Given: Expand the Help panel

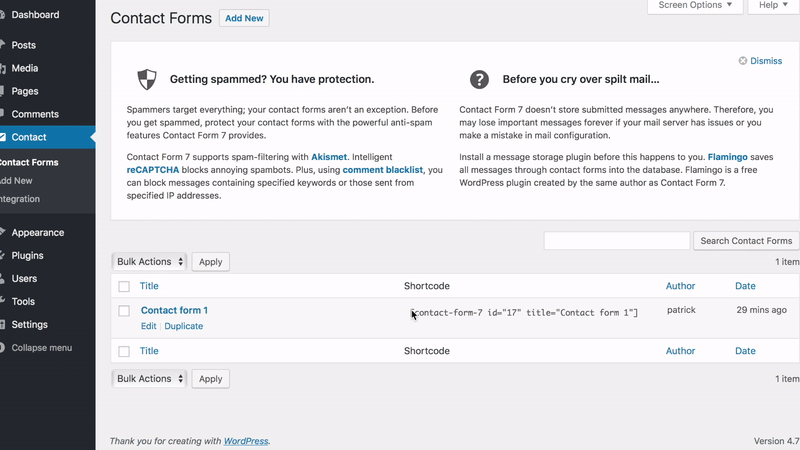Looking at the screenshot, I should tap(773, 5).
